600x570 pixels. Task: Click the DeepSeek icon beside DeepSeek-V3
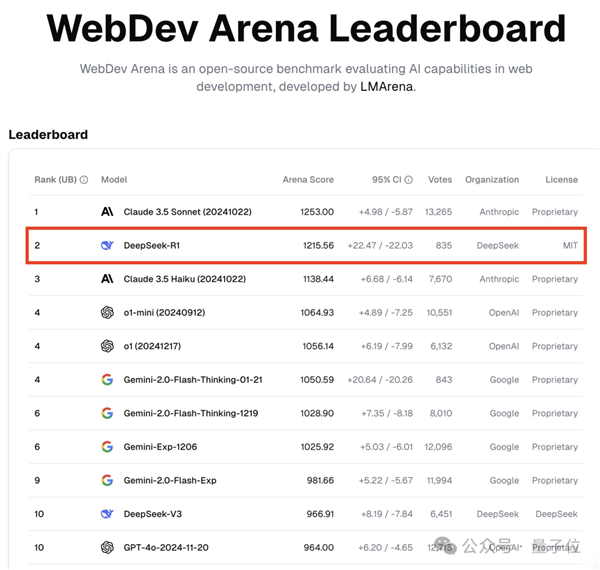click(x=107, y=514)
